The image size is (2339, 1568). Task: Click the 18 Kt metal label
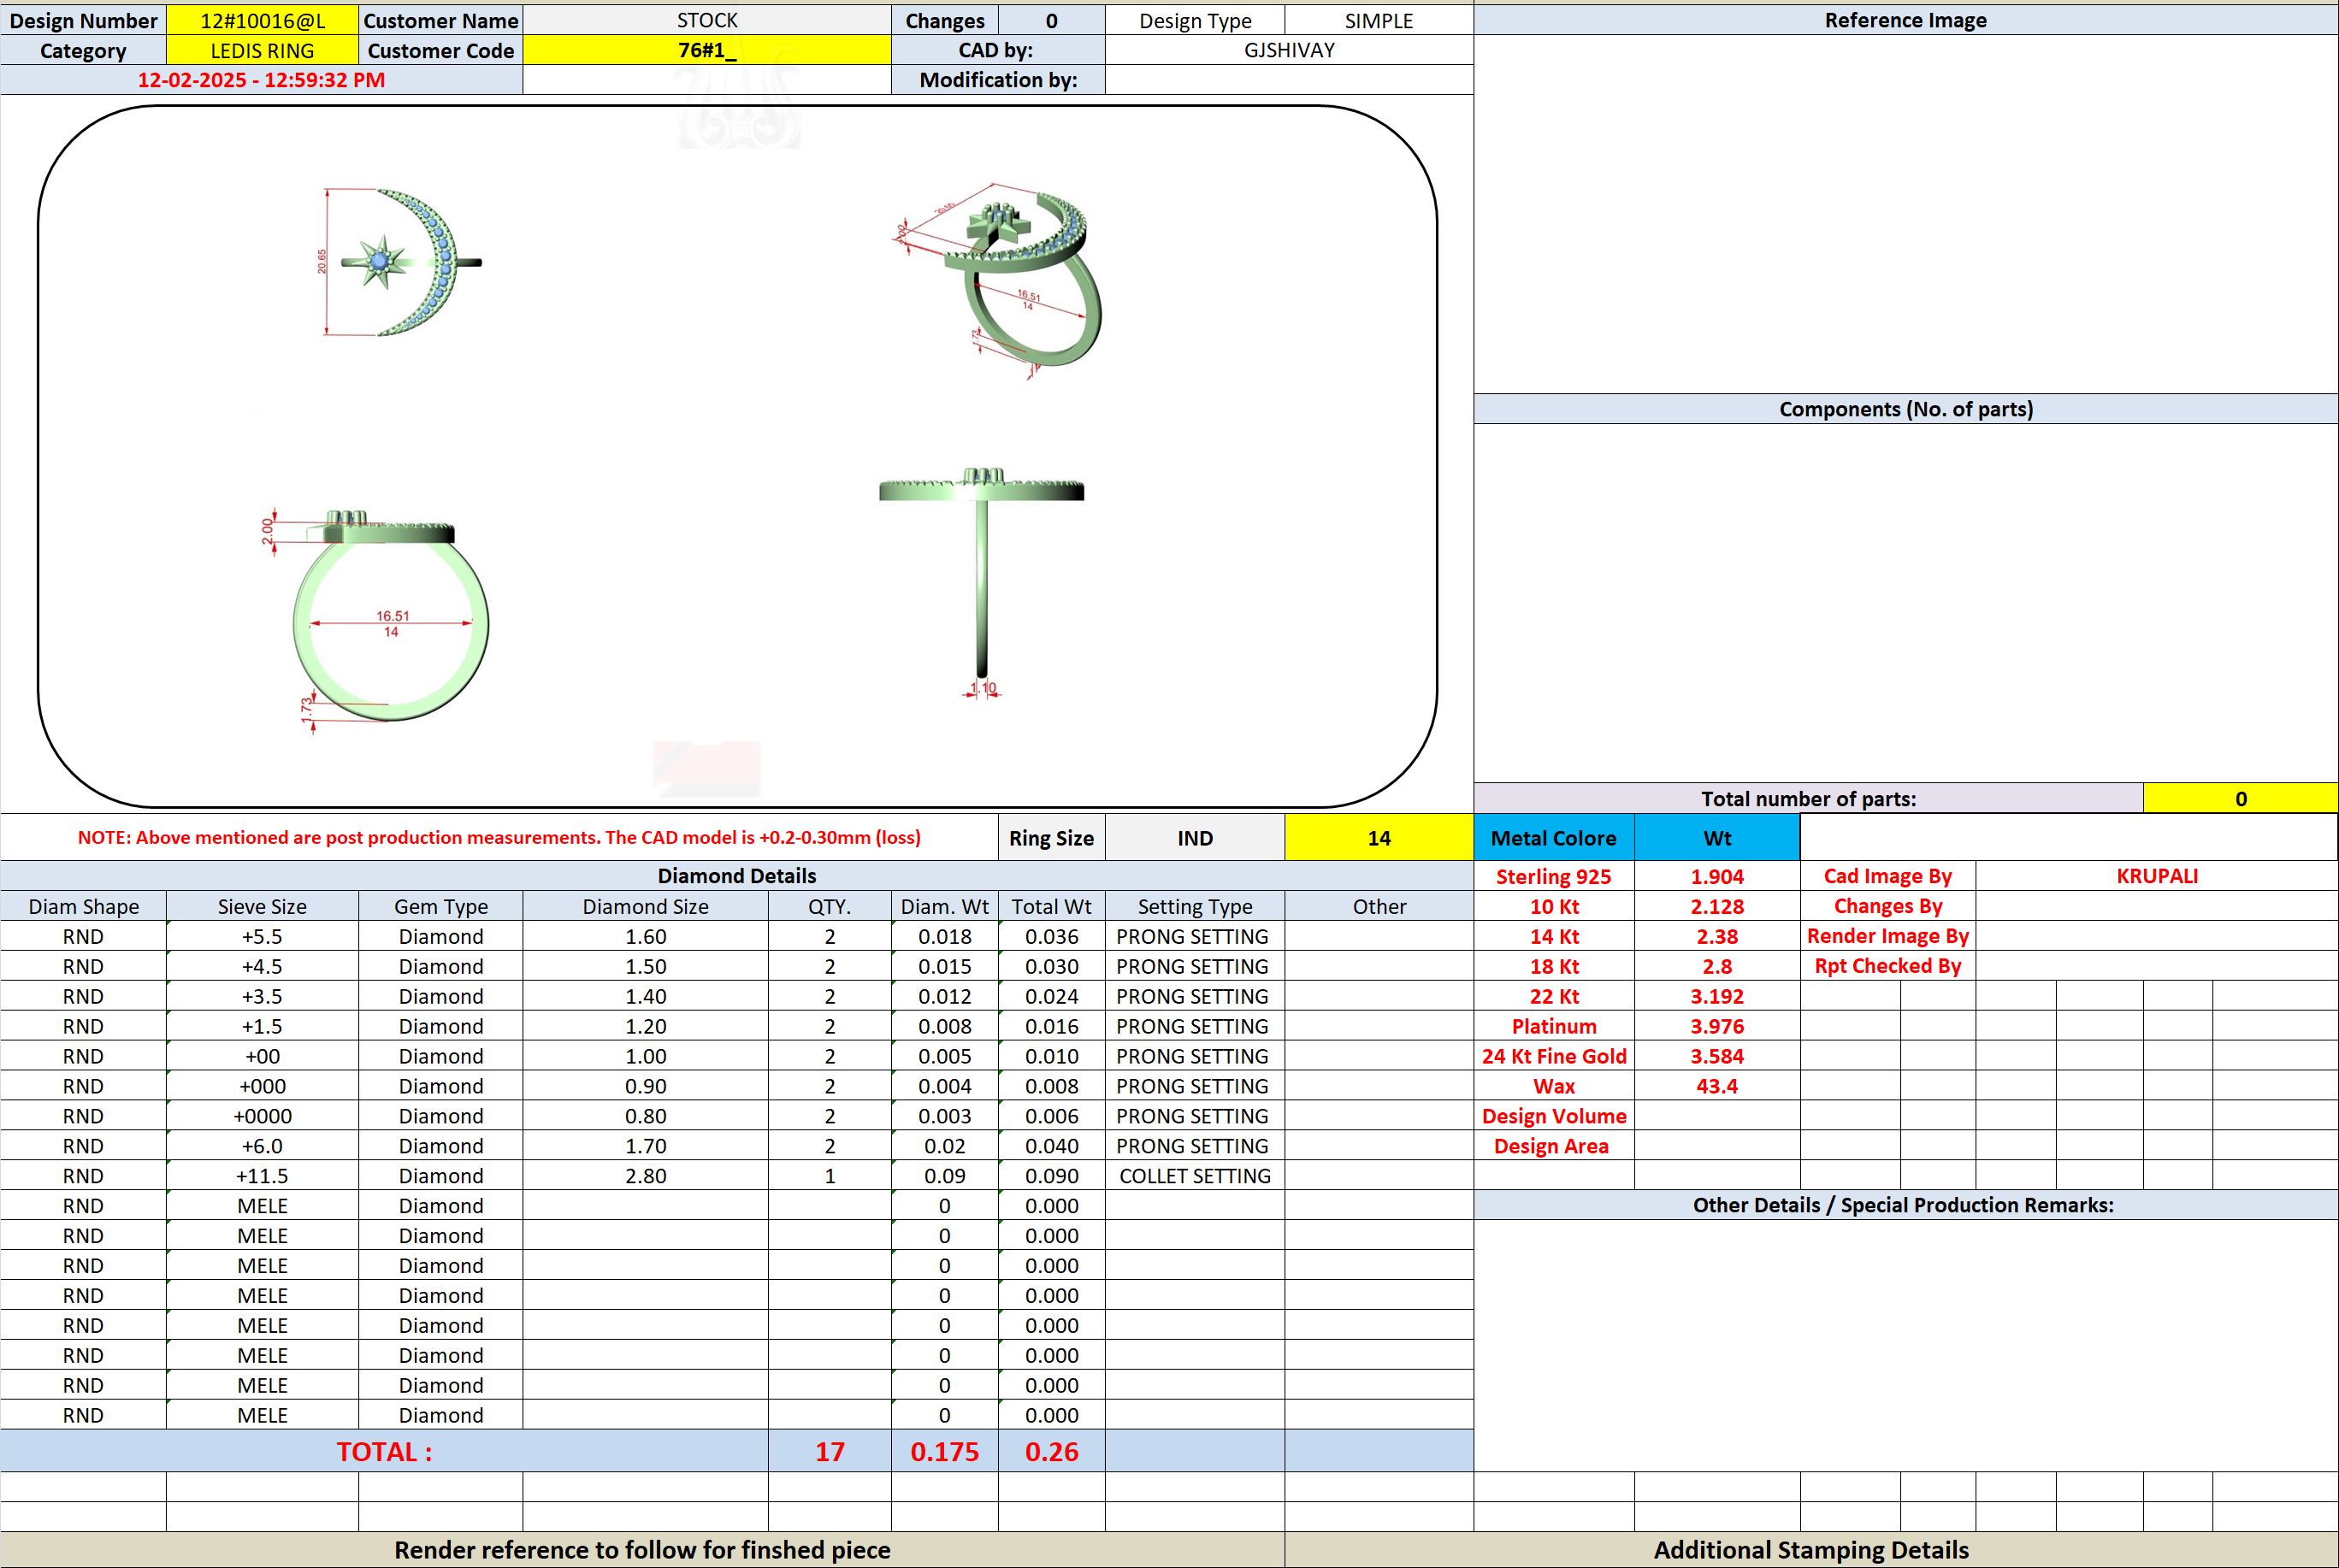tap(1554, 966)
